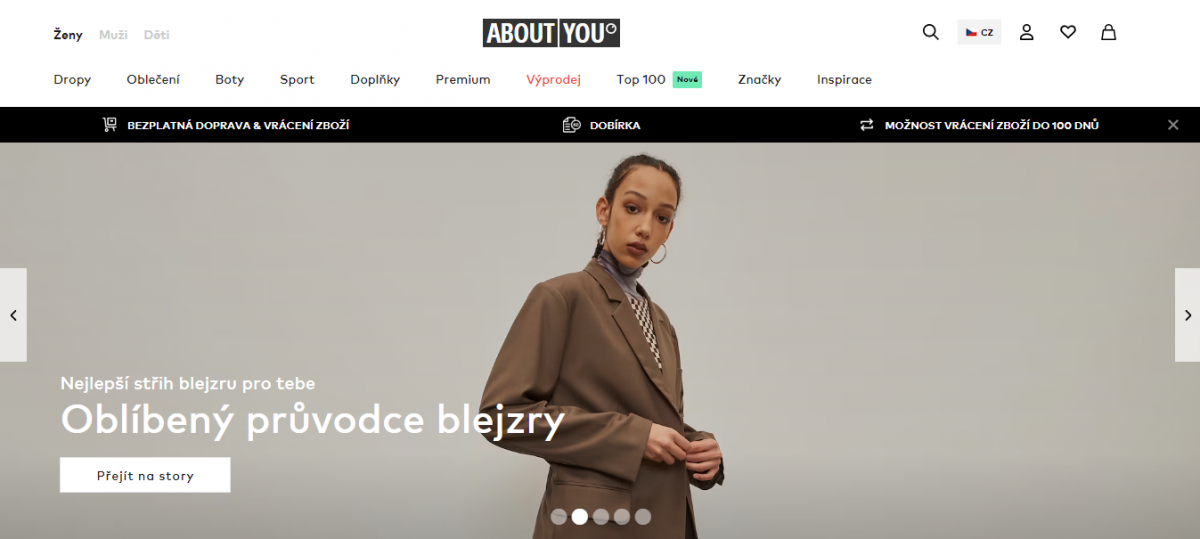Open the shopping bag icon
Image resolution: width=1200 pixels, height=539 pixels.
[x=1108, y=32]
